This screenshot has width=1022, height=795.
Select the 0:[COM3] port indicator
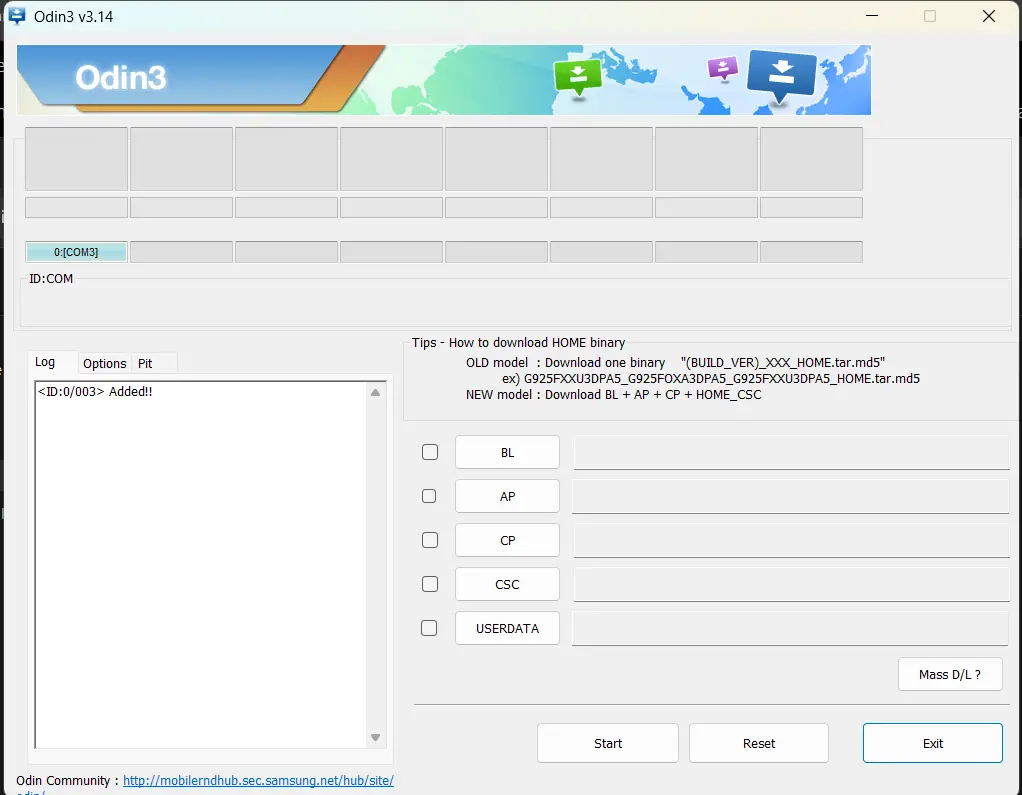tap(76, 252)
